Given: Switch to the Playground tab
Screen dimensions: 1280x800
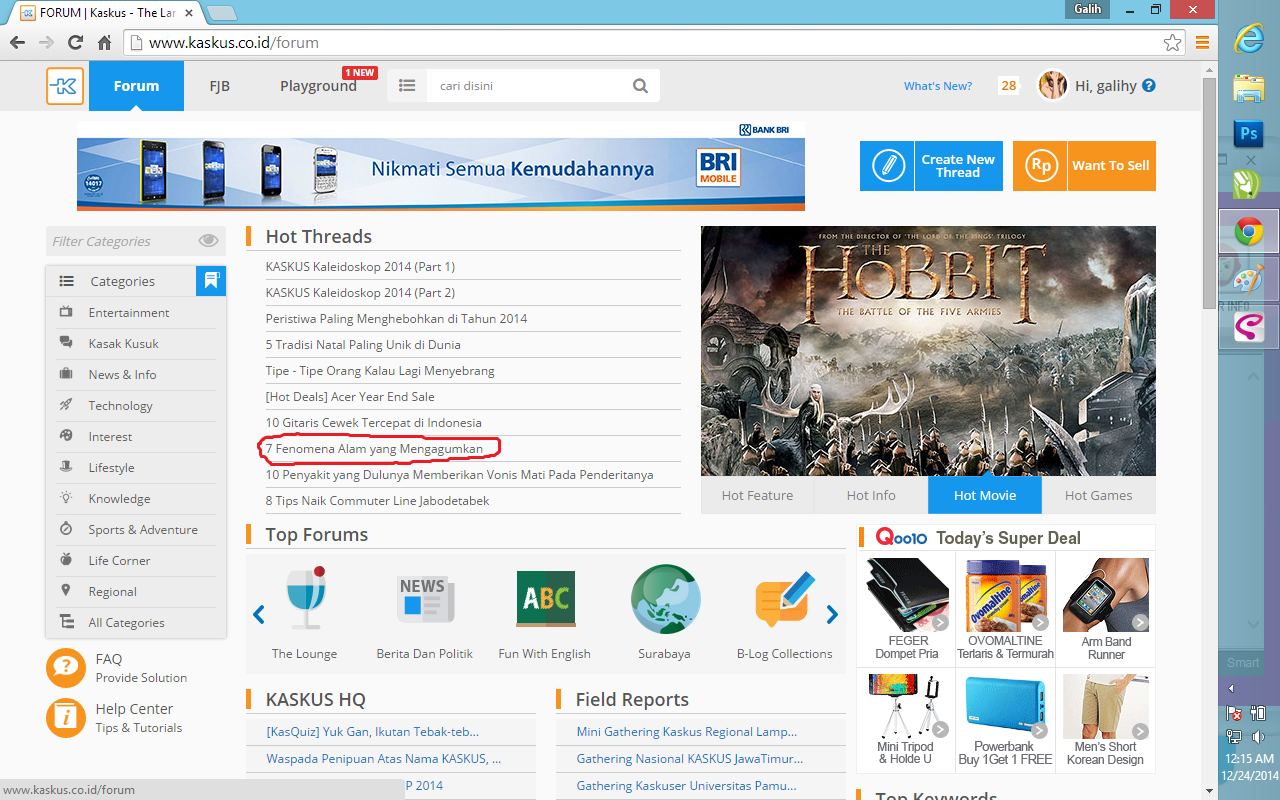Looking at the screenshot, I should point(318,86).
